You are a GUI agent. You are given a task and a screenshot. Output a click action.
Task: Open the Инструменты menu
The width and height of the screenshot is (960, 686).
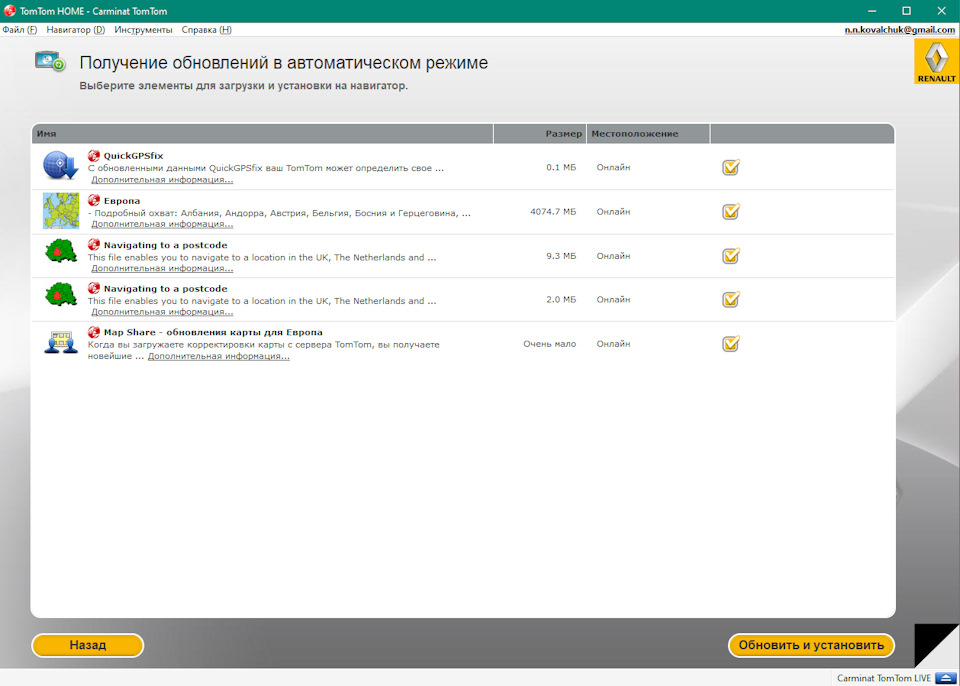(143, 29)
